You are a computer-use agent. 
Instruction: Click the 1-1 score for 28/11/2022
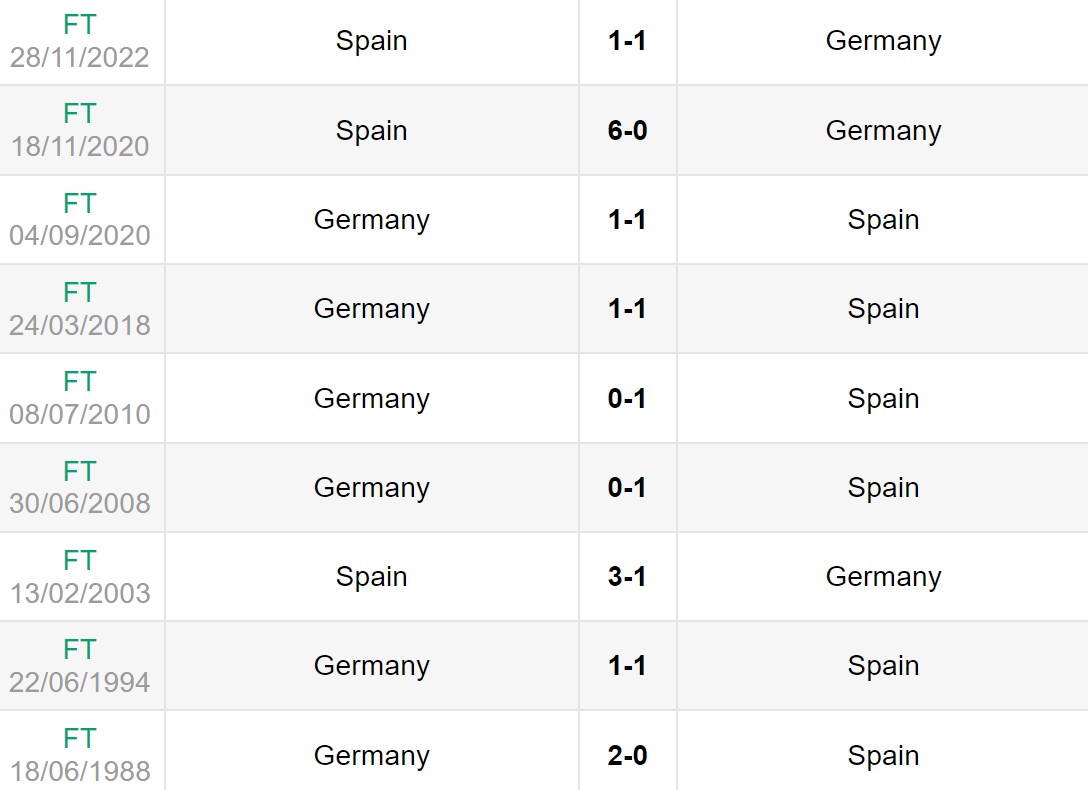pos(627,41)
